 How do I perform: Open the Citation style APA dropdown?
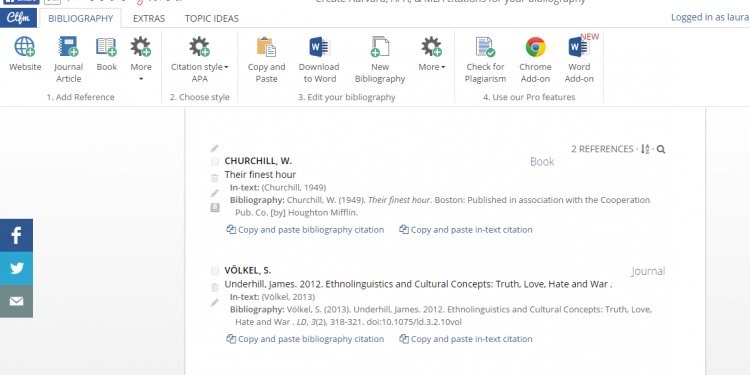pos(199,59)
